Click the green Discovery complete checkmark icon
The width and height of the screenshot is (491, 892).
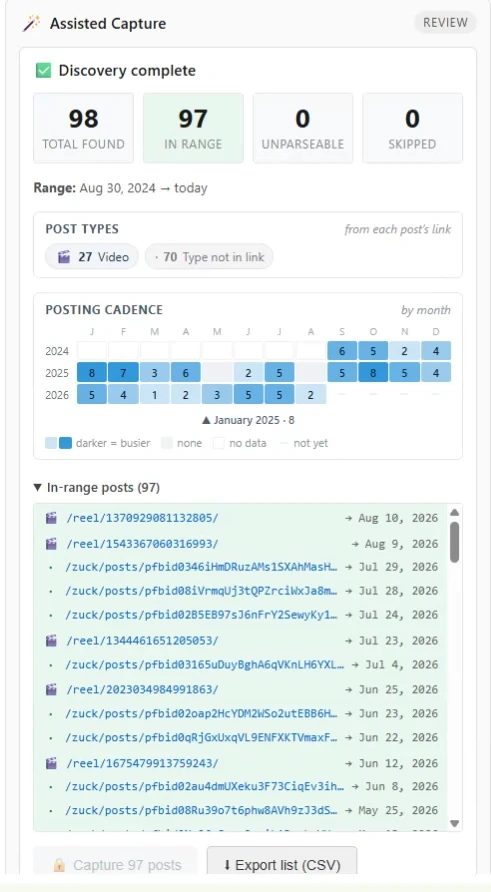[43, 71]
